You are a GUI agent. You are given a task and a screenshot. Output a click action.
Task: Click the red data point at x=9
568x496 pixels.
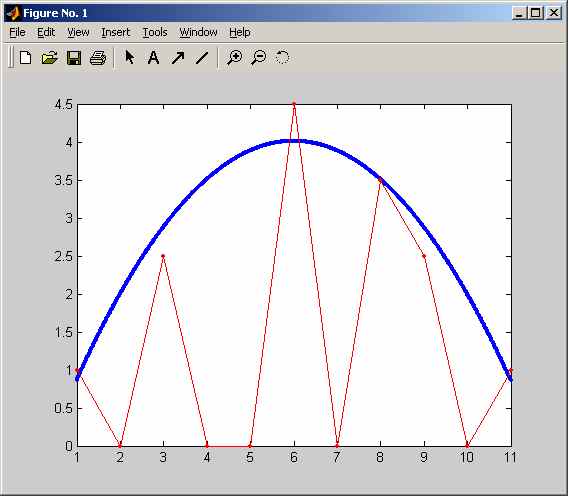[x=424, y=256]
